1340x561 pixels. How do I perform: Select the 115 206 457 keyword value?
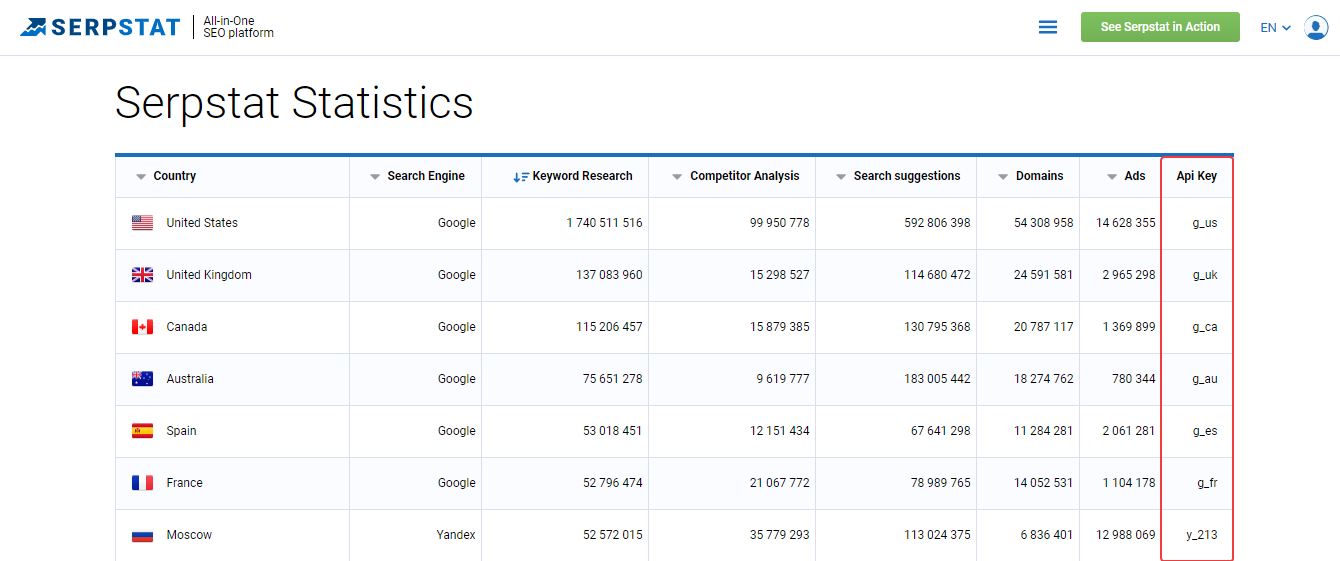609,327
